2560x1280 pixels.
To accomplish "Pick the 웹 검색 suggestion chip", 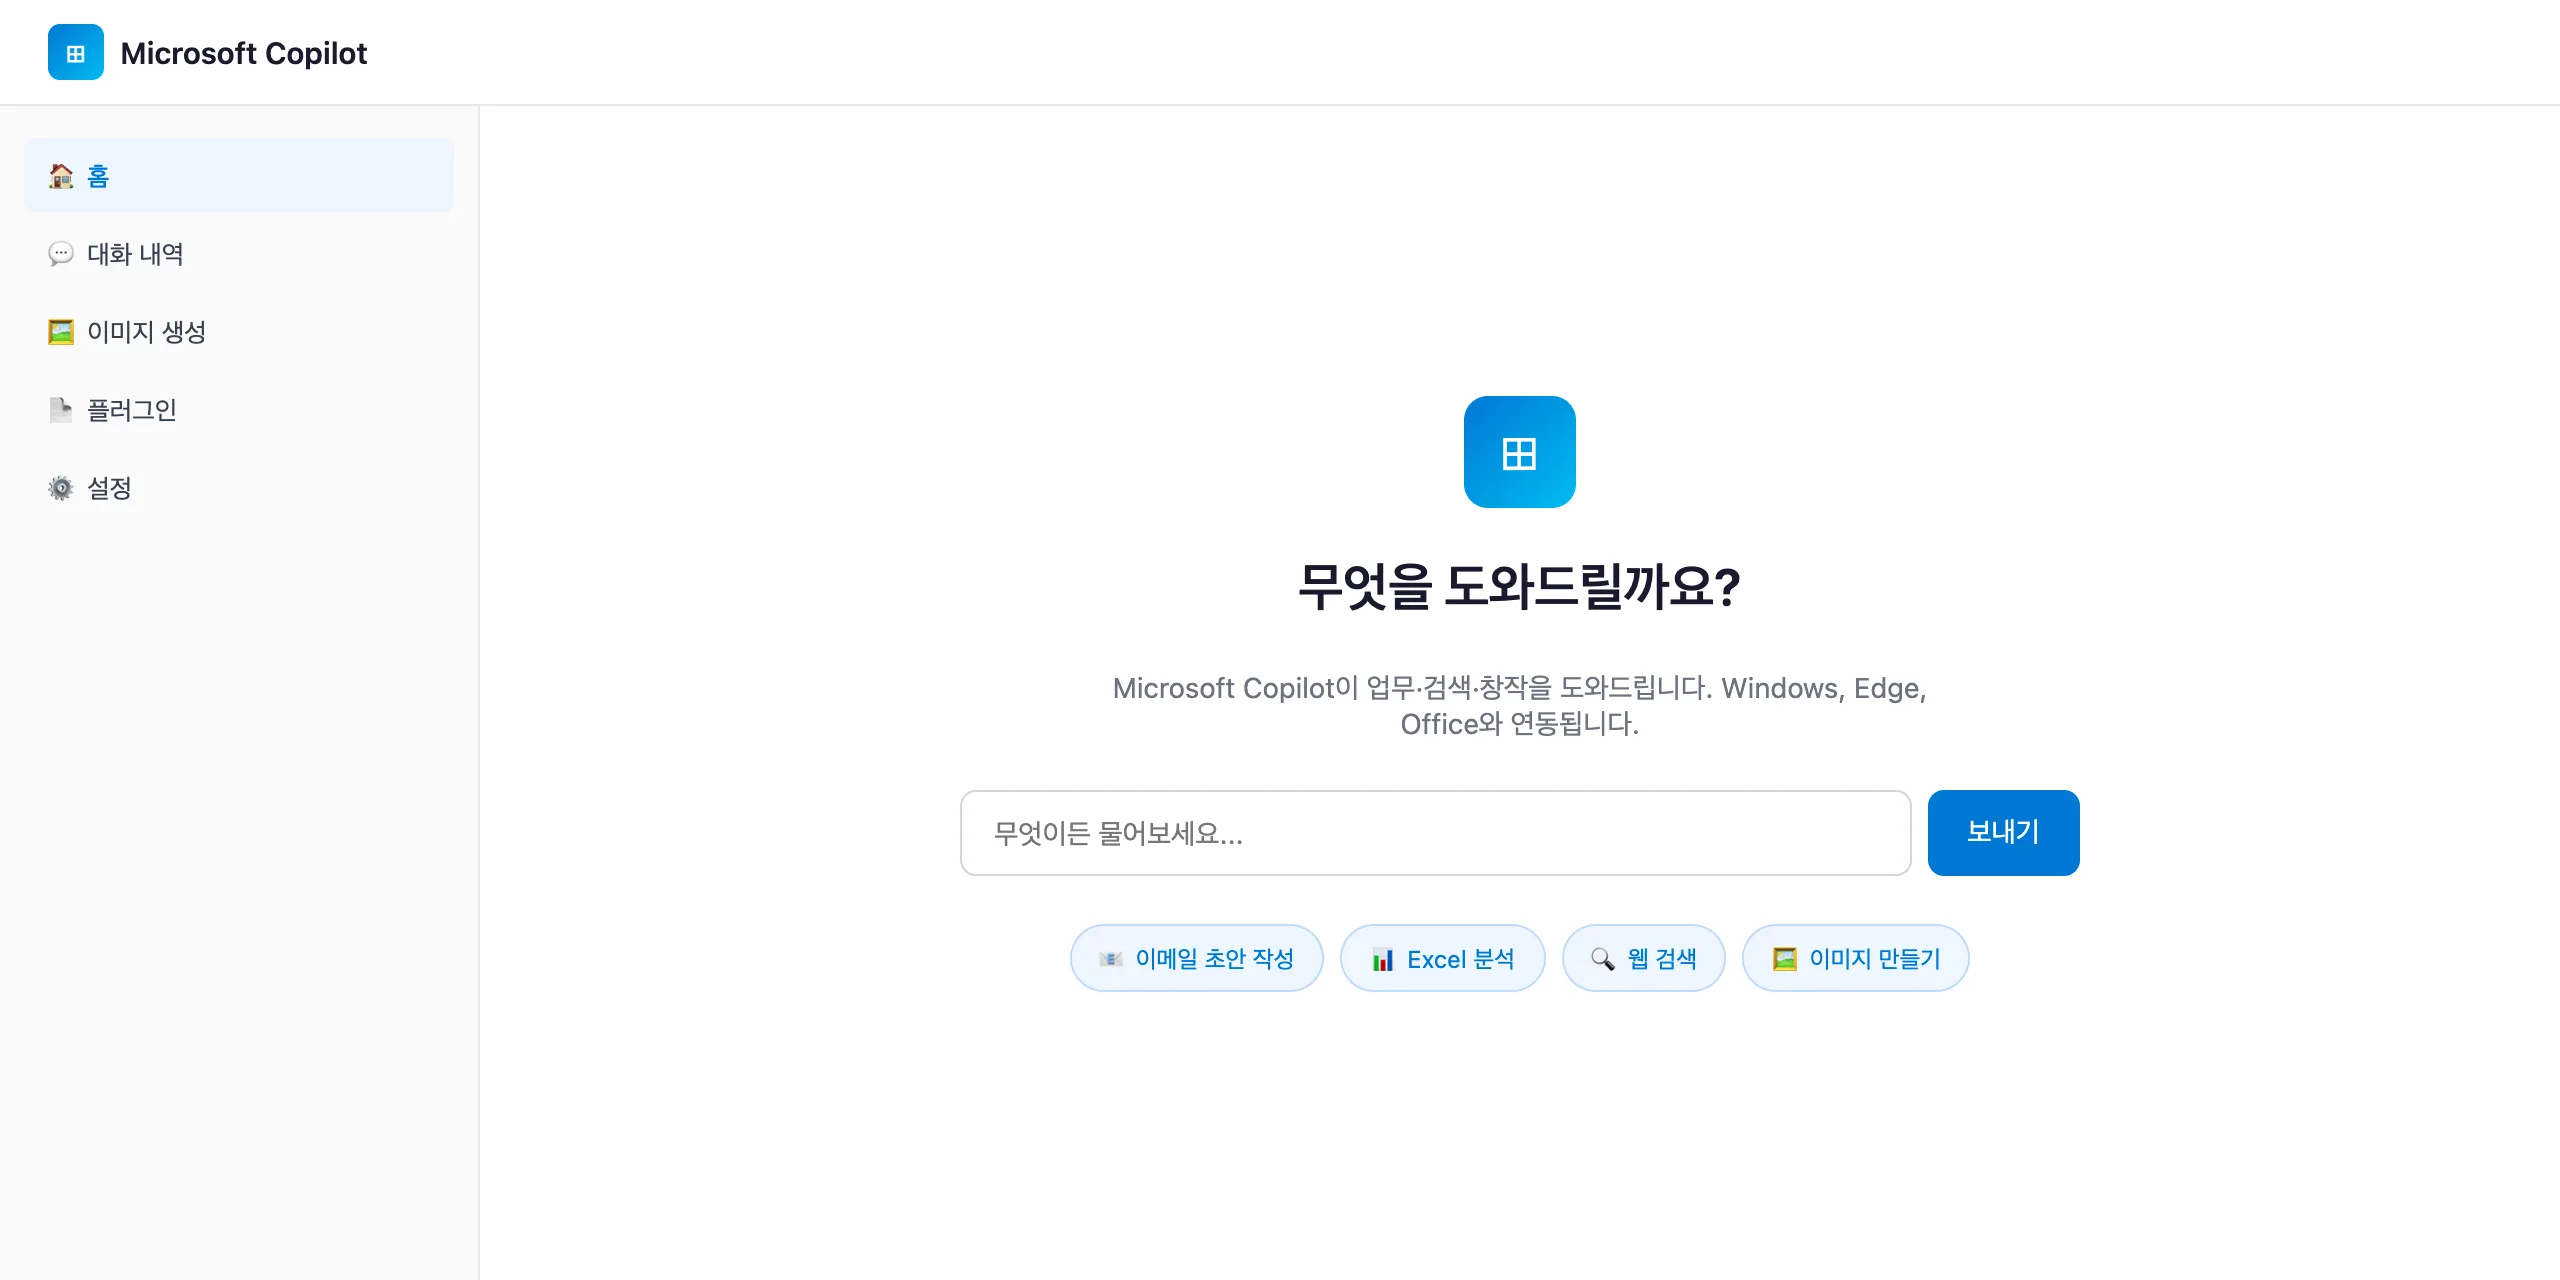I will [x=1644, y=958].
